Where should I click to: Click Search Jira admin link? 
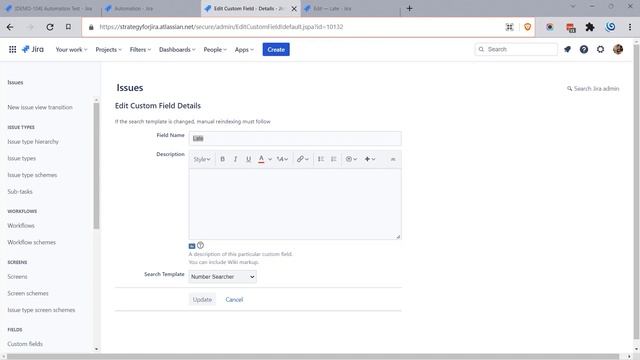coord(593,89)
